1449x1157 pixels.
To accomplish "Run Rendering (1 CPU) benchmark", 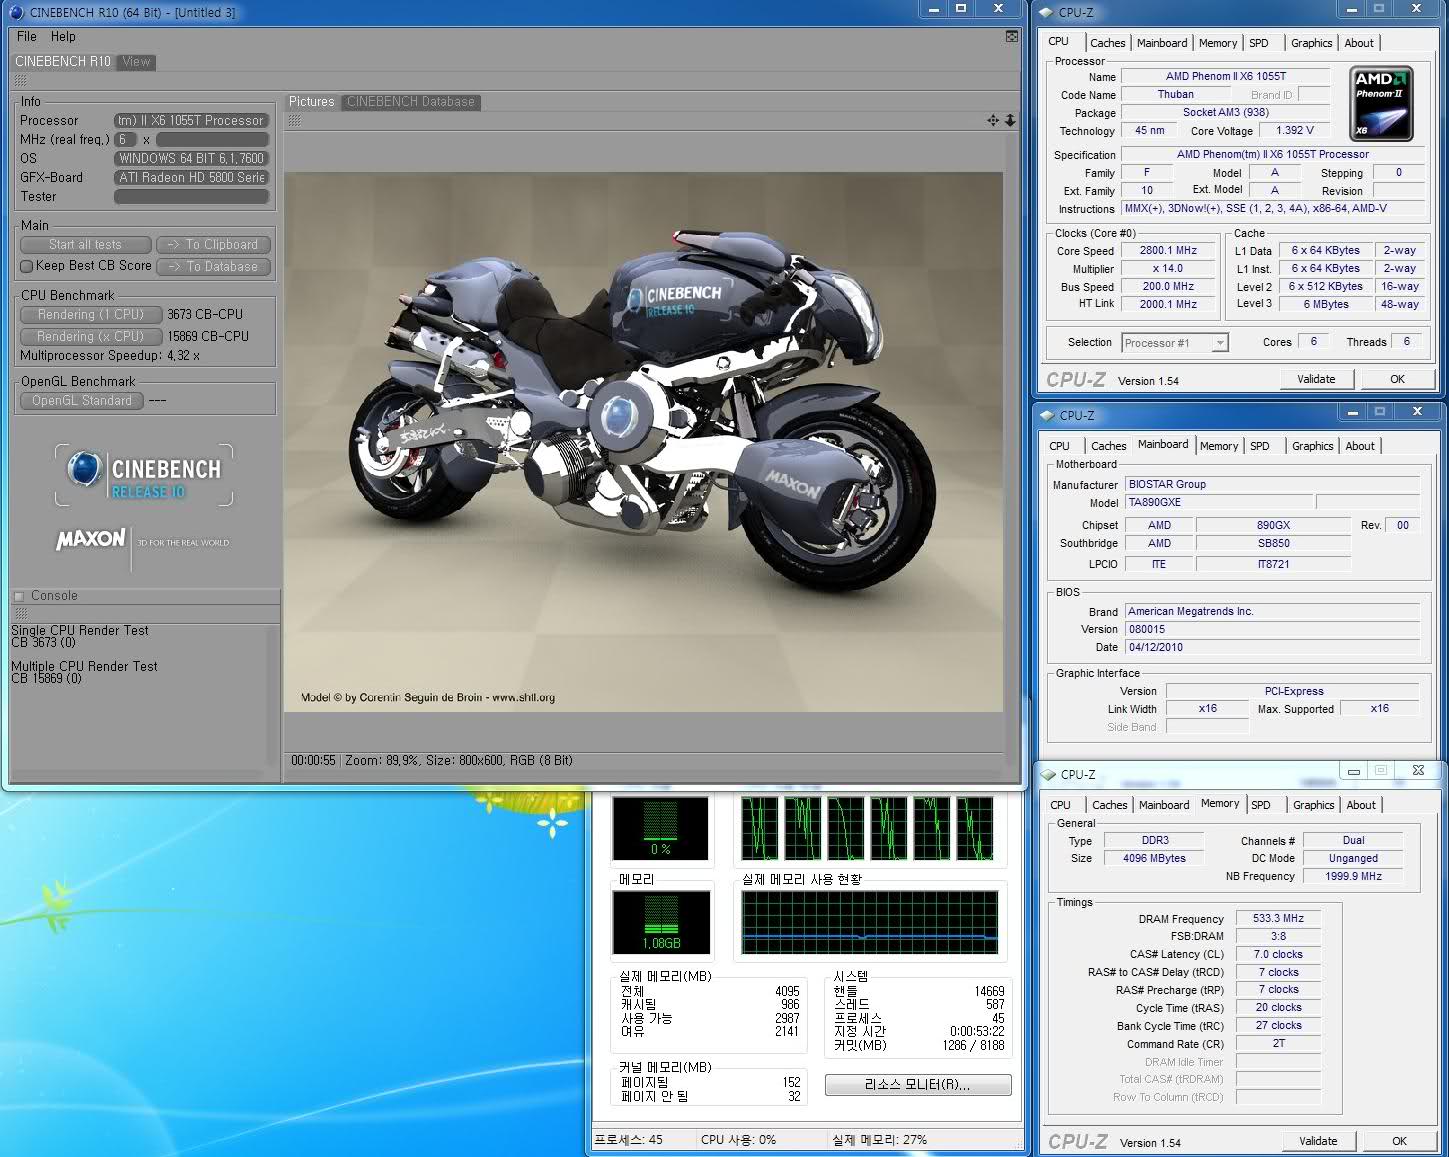I will coord(90,314).
